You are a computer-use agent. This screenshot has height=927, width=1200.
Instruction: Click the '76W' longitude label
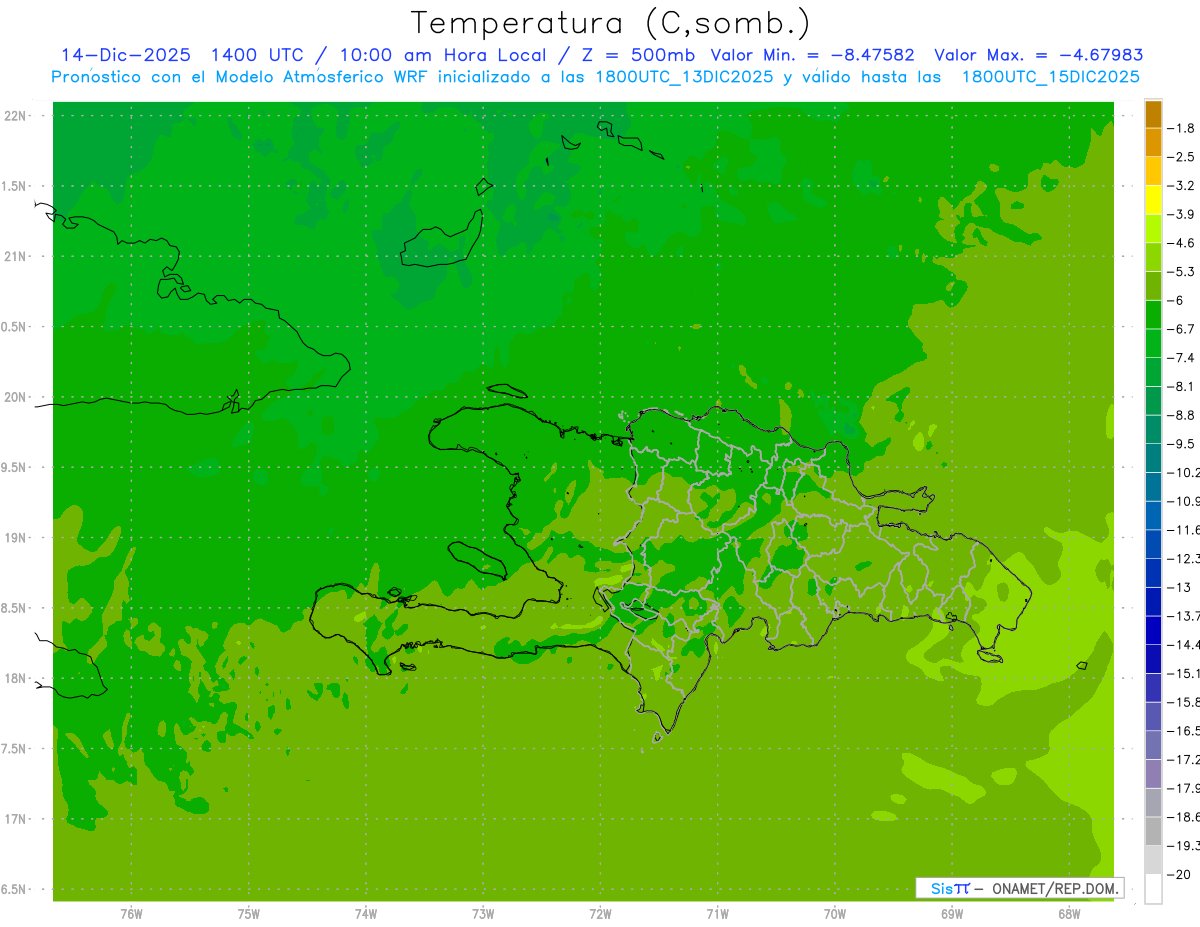coord(131,914)
